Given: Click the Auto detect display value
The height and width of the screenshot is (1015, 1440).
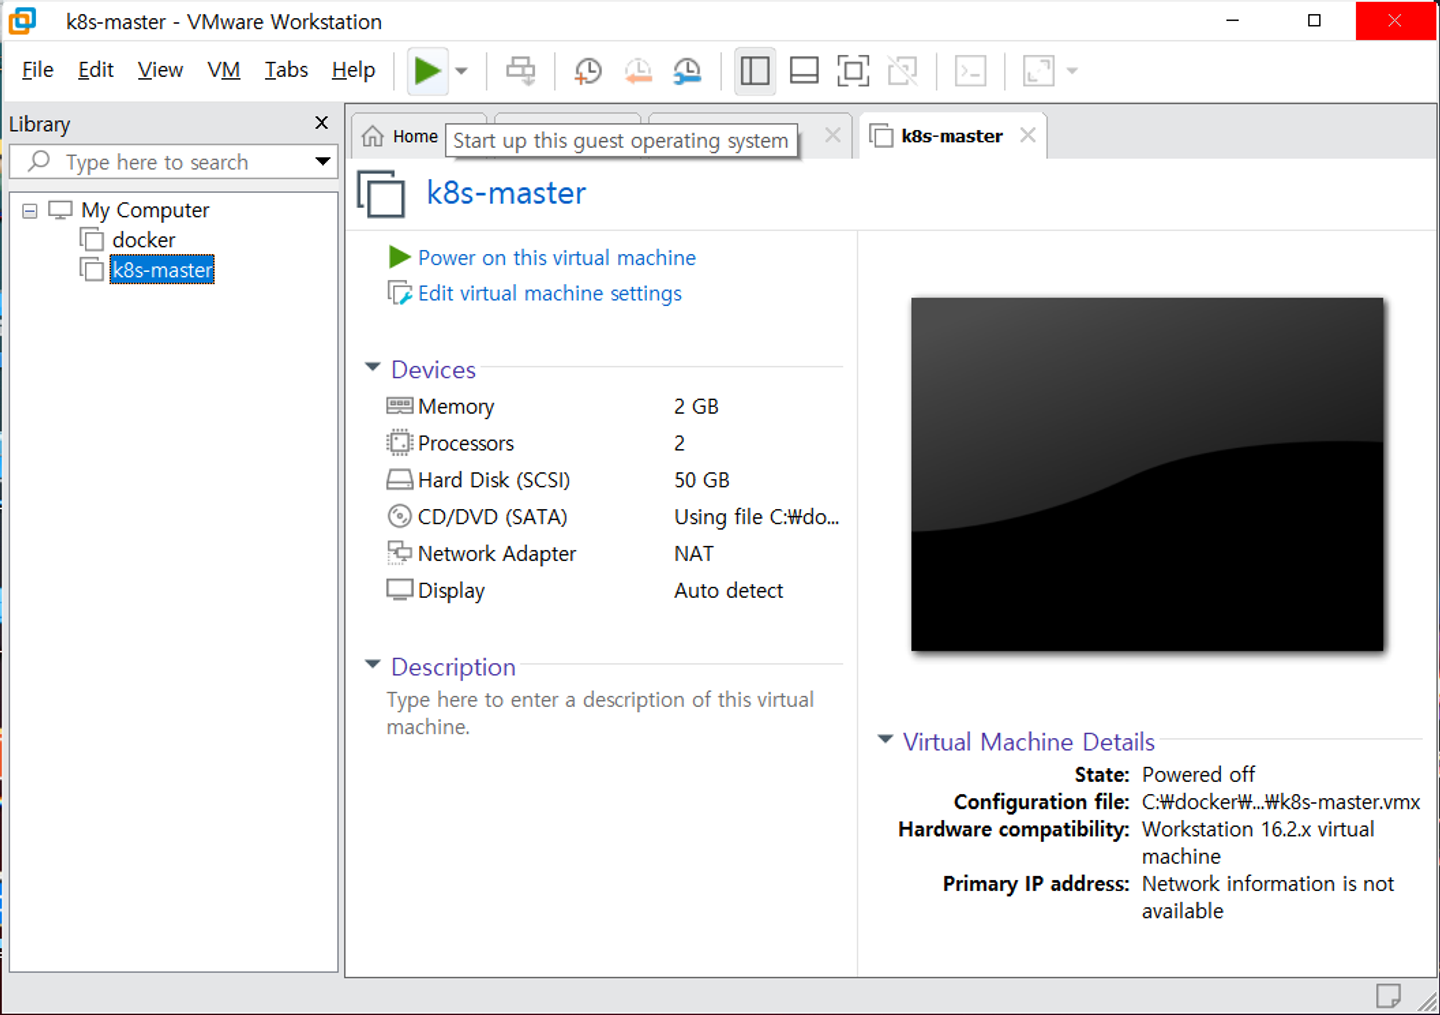Looking at the screenshot, I should click(x=728, y=591).
